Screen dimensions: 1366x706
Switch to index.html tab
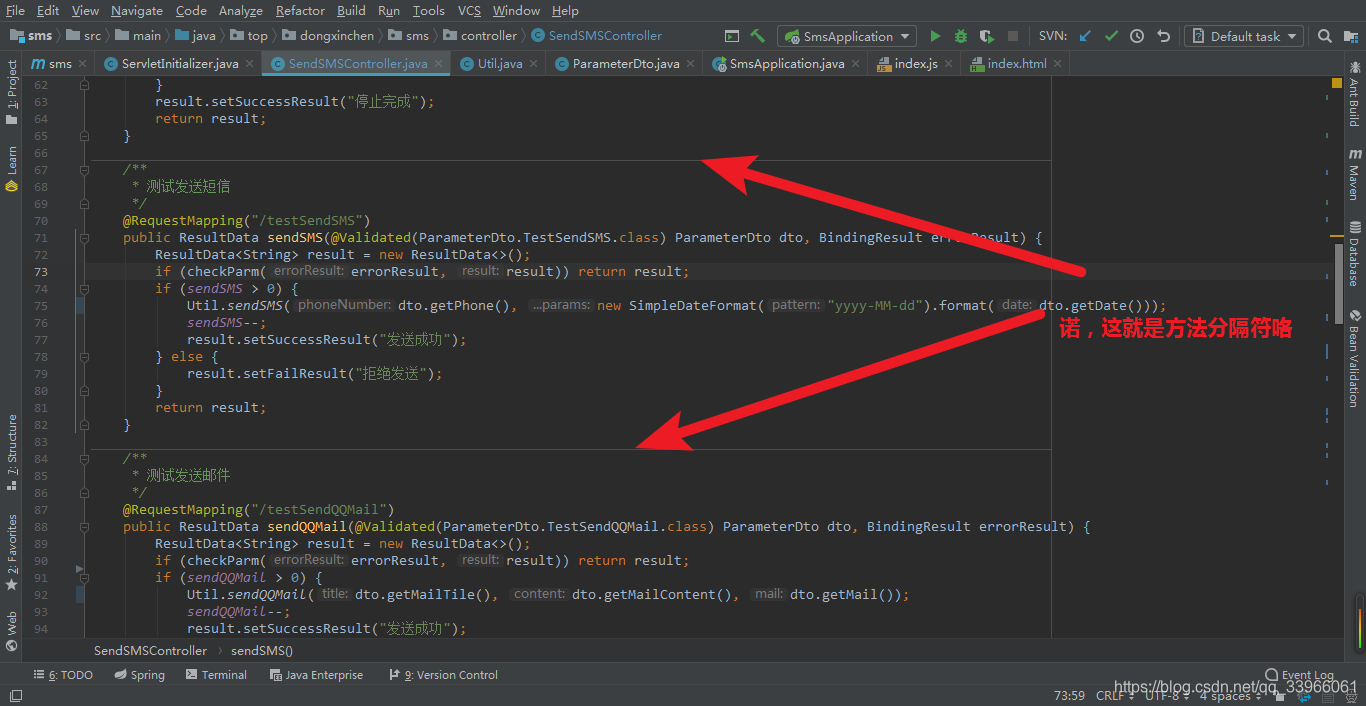(1017, 63)
